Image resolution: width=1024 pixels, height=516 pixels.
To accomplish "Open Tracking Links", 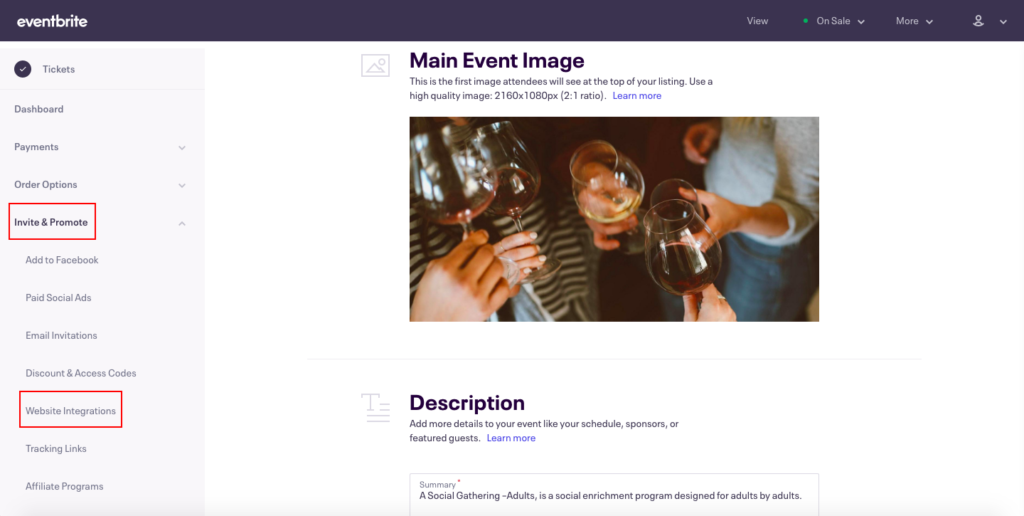I will coord(56,449).
